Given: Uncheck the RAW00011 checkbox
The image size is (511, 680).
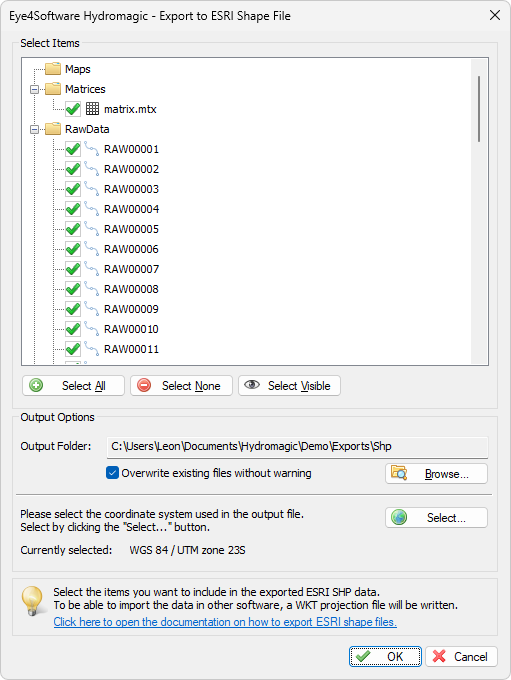Looking at the screenshot, I should 73,349.
